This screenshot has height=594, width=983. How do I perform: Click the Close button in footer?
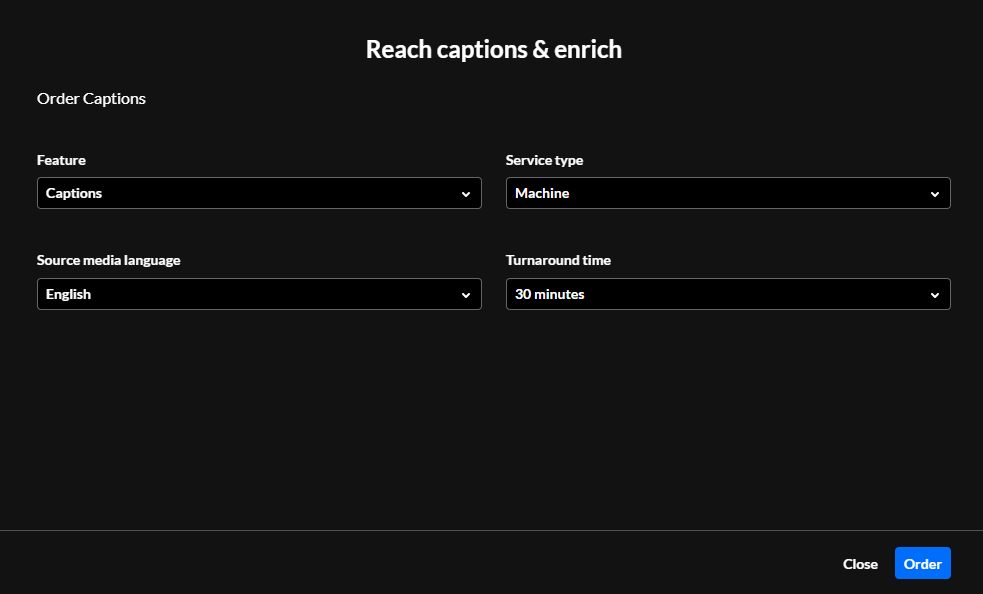coord(860,564)
